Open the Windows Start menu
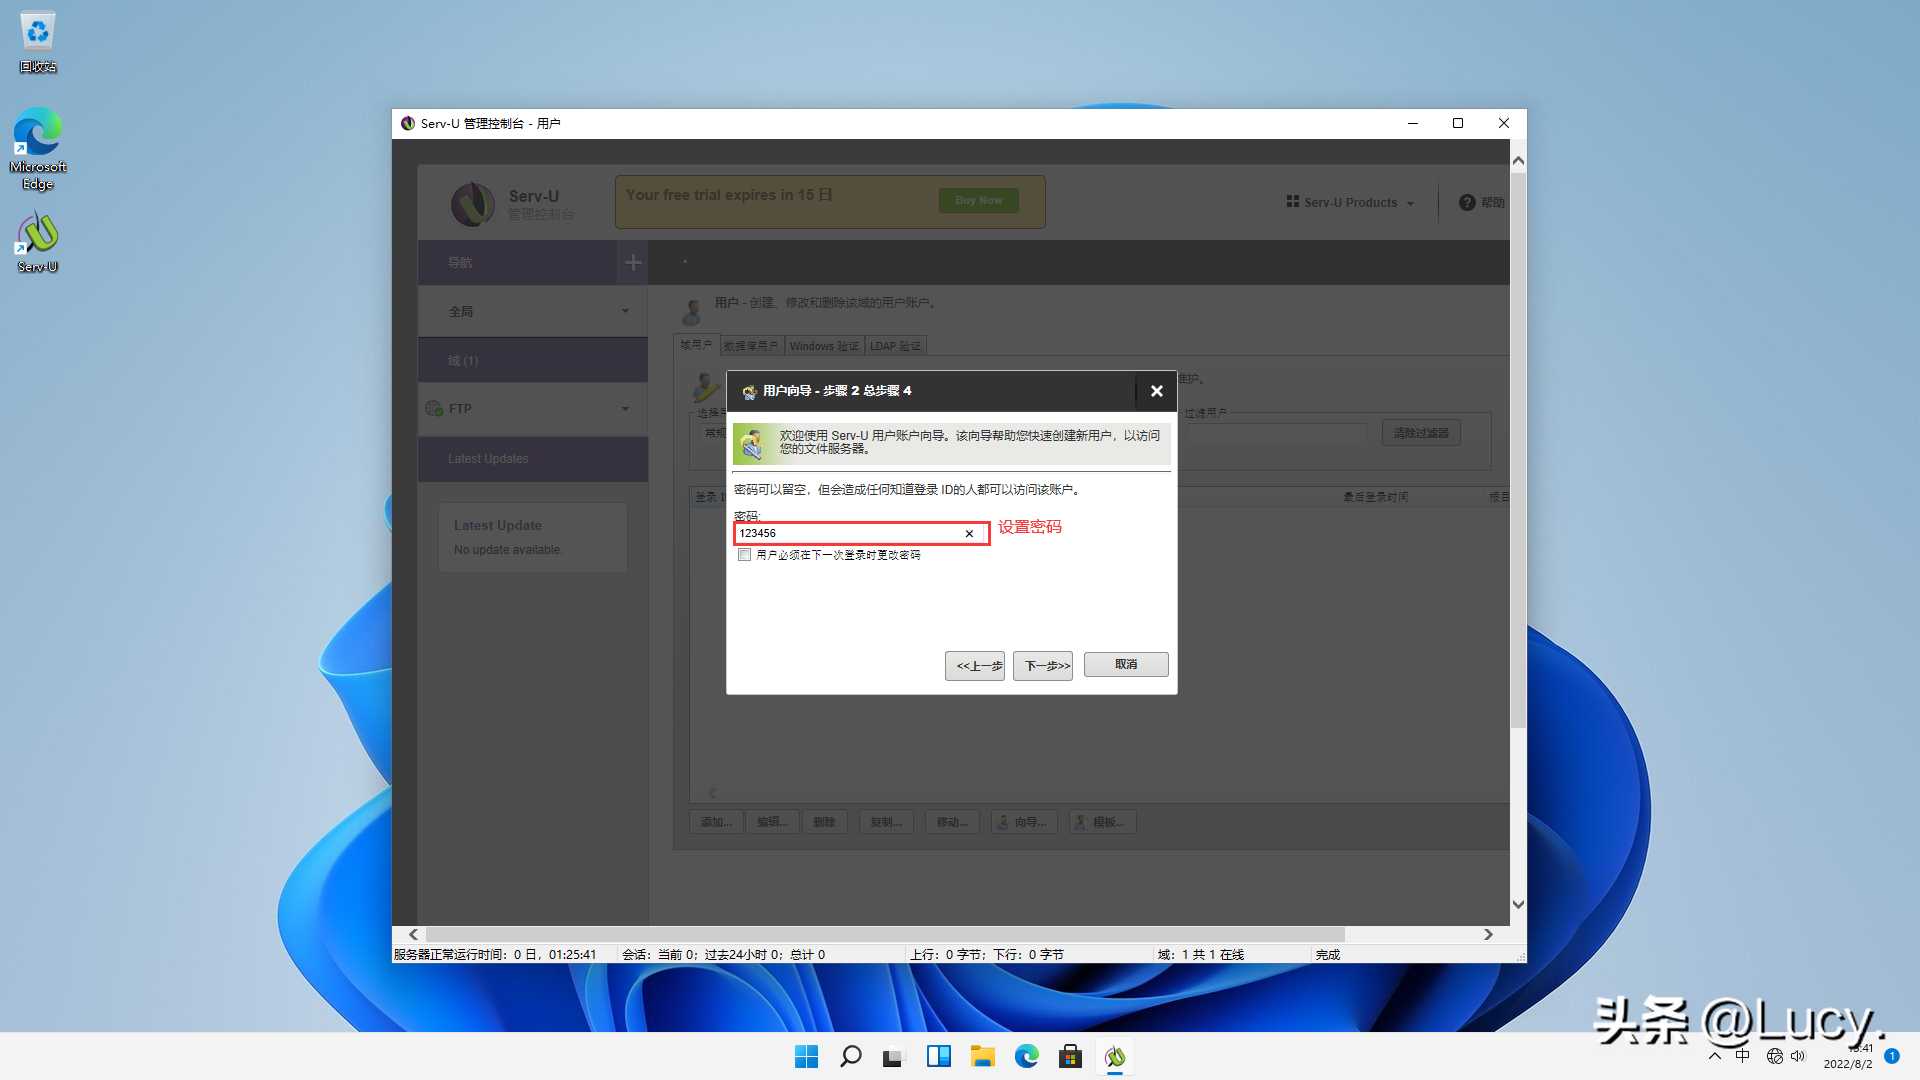Screen dimensions: 1920x1080 [x=806, y=1057]
